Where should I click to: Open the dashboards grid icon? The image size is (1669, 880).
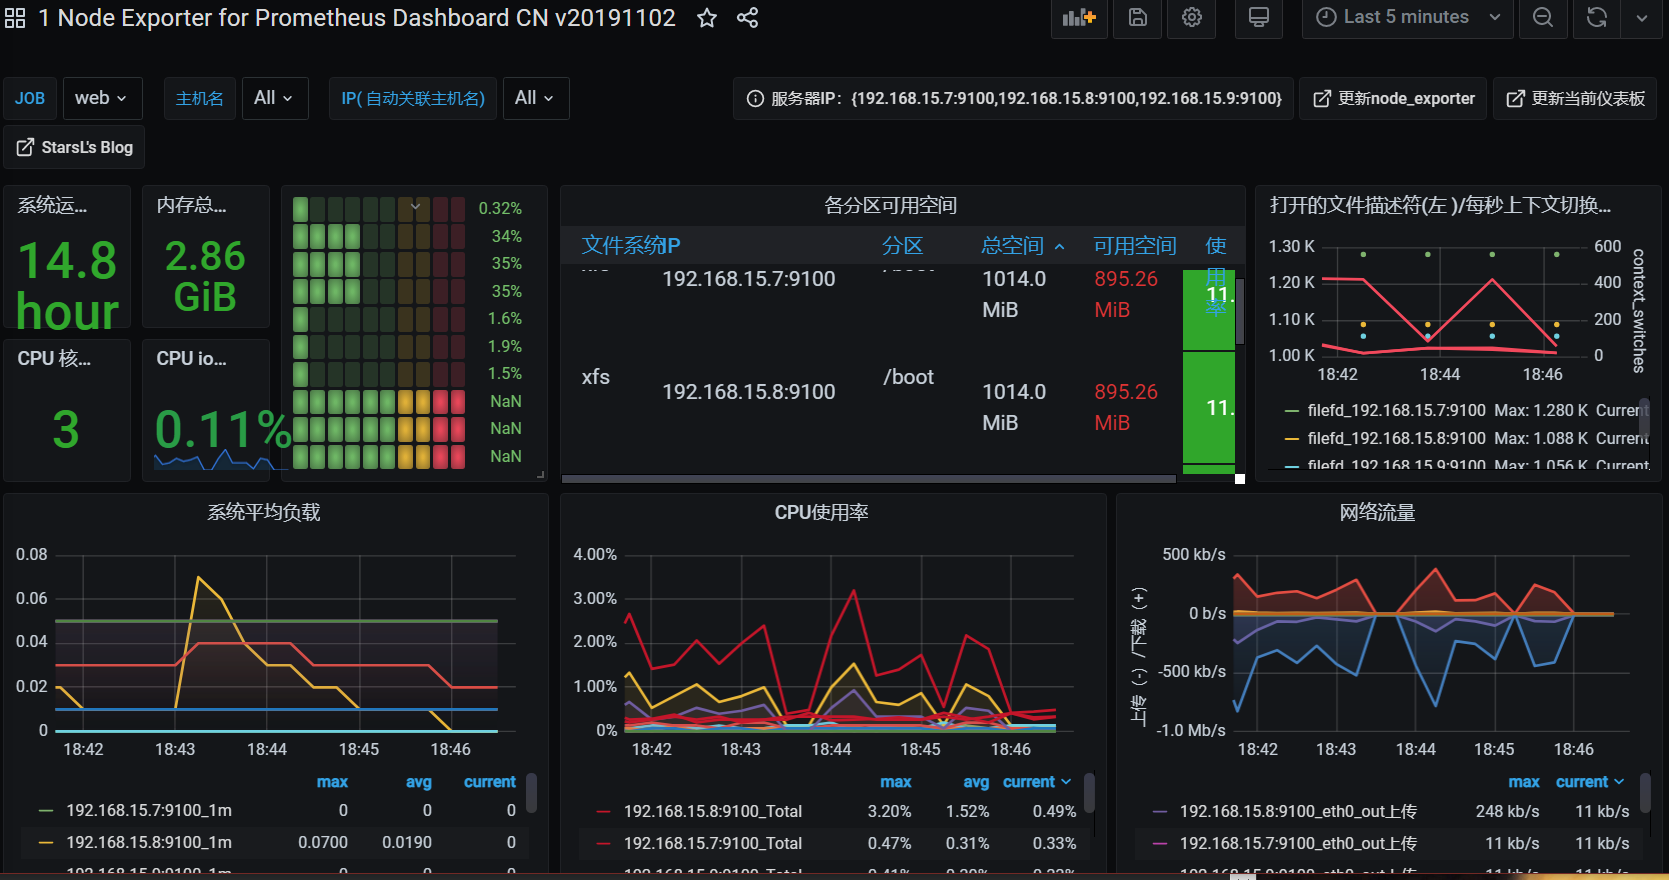(15, 18)
